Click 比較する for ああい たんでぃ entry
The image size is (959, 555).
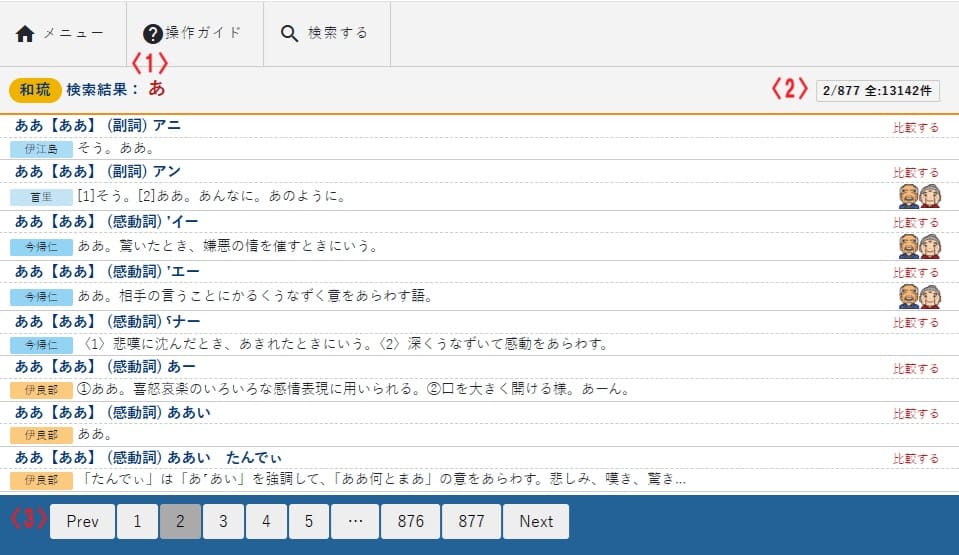coord(916,459)
